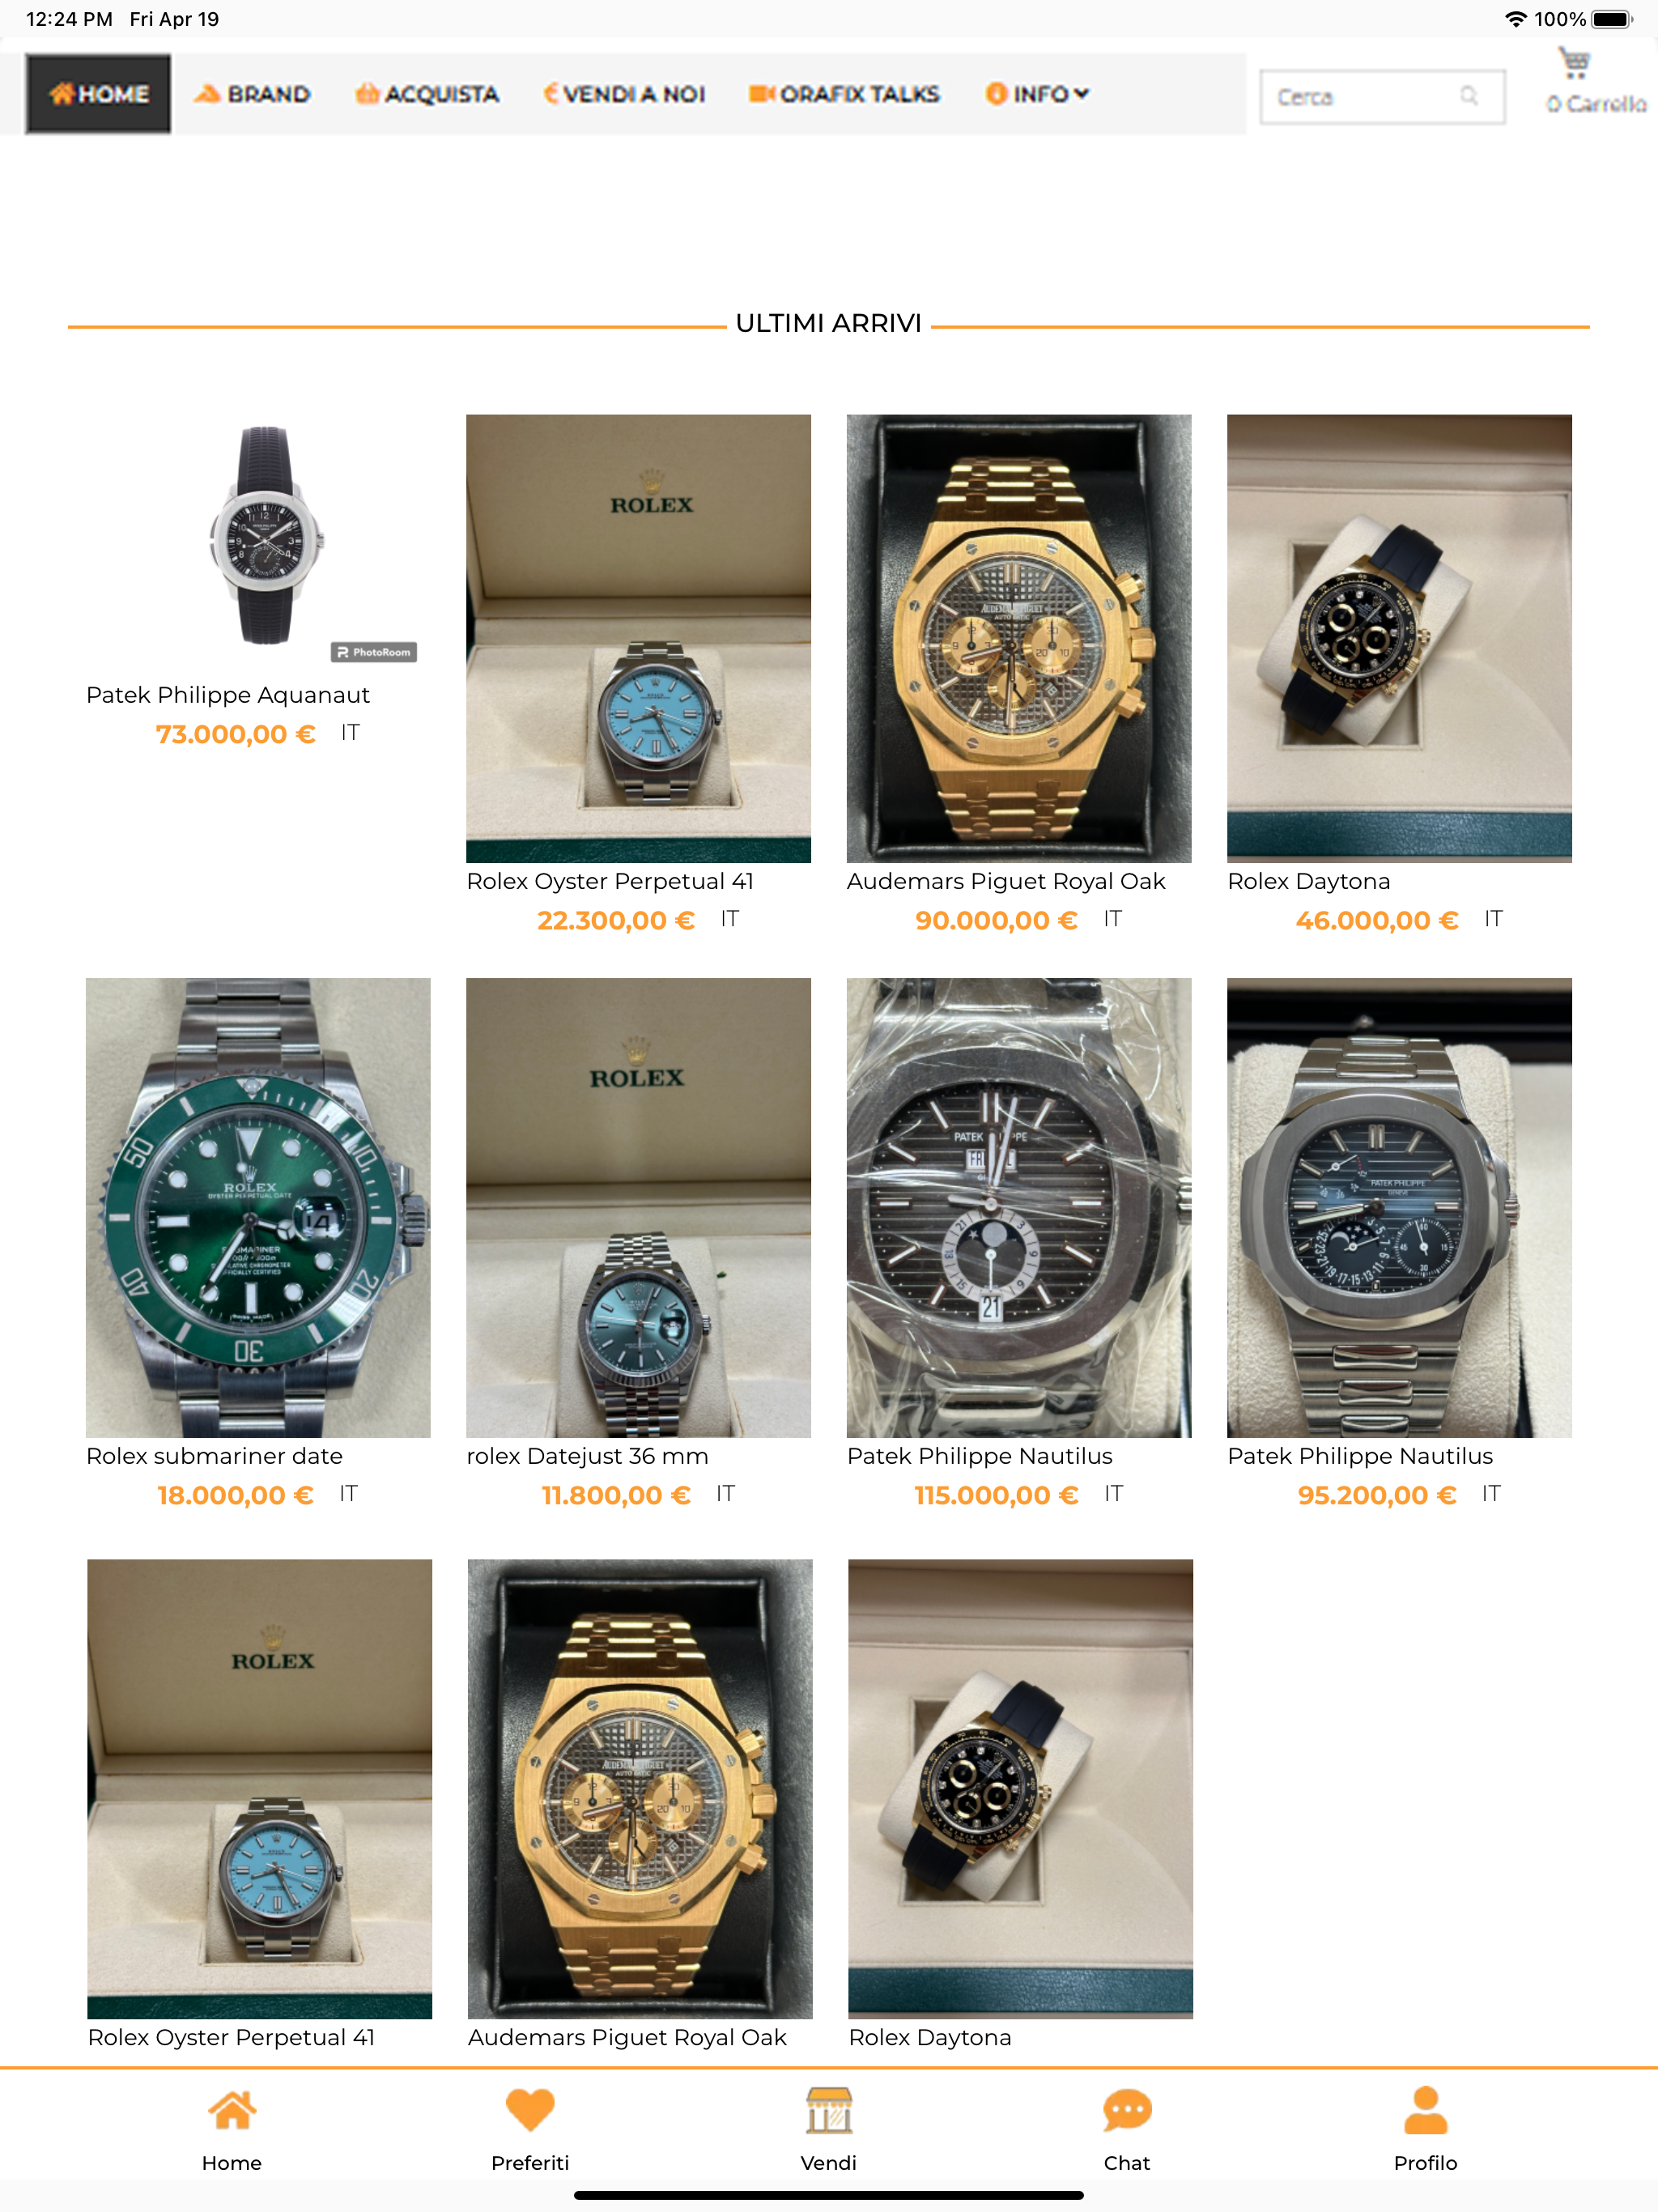Open the shopping cart icon
Viewport: 1658px width, 2212px height.
tap(1574, 64)
